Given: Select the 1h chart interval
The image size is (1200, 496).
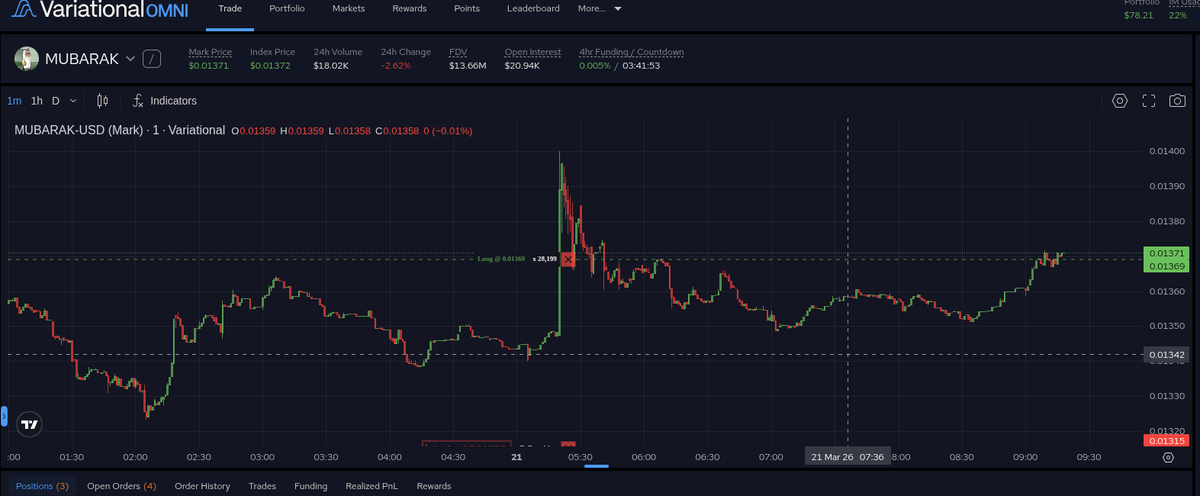Looking at the screenshot, I should coord(37,100).
